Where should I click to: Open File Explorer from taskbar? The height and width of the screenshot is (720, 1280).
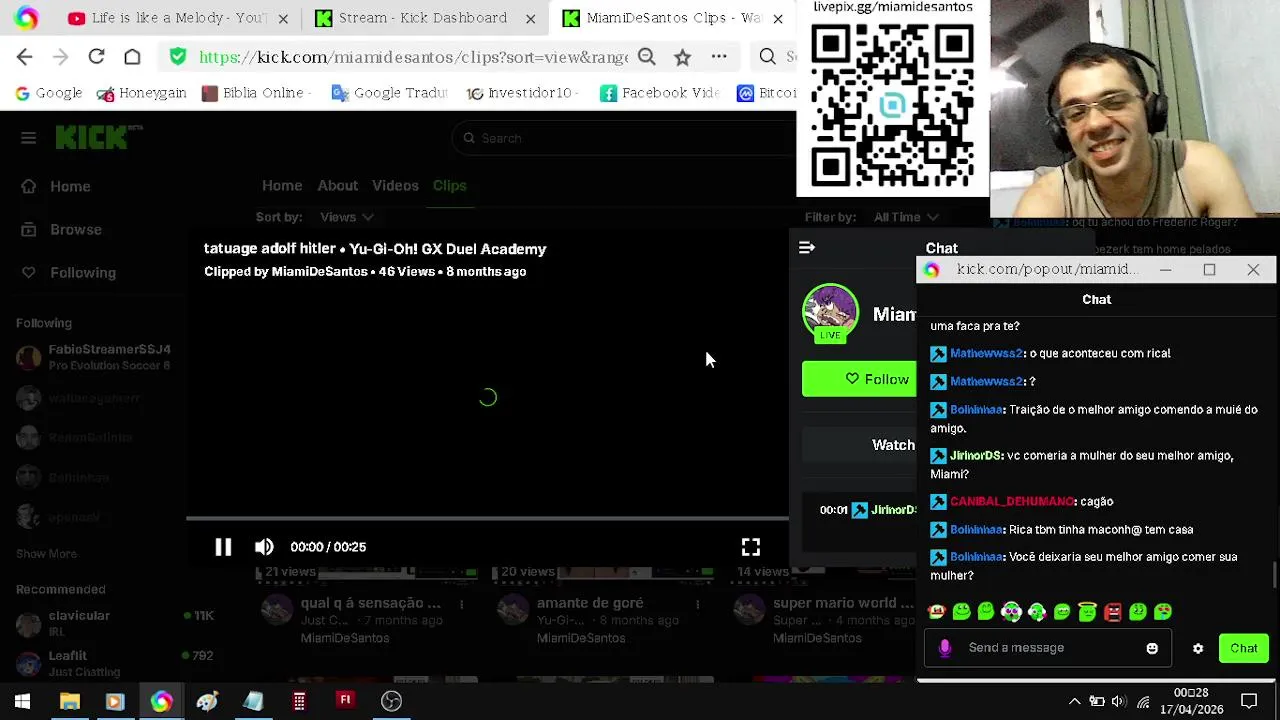coord(69,701)
